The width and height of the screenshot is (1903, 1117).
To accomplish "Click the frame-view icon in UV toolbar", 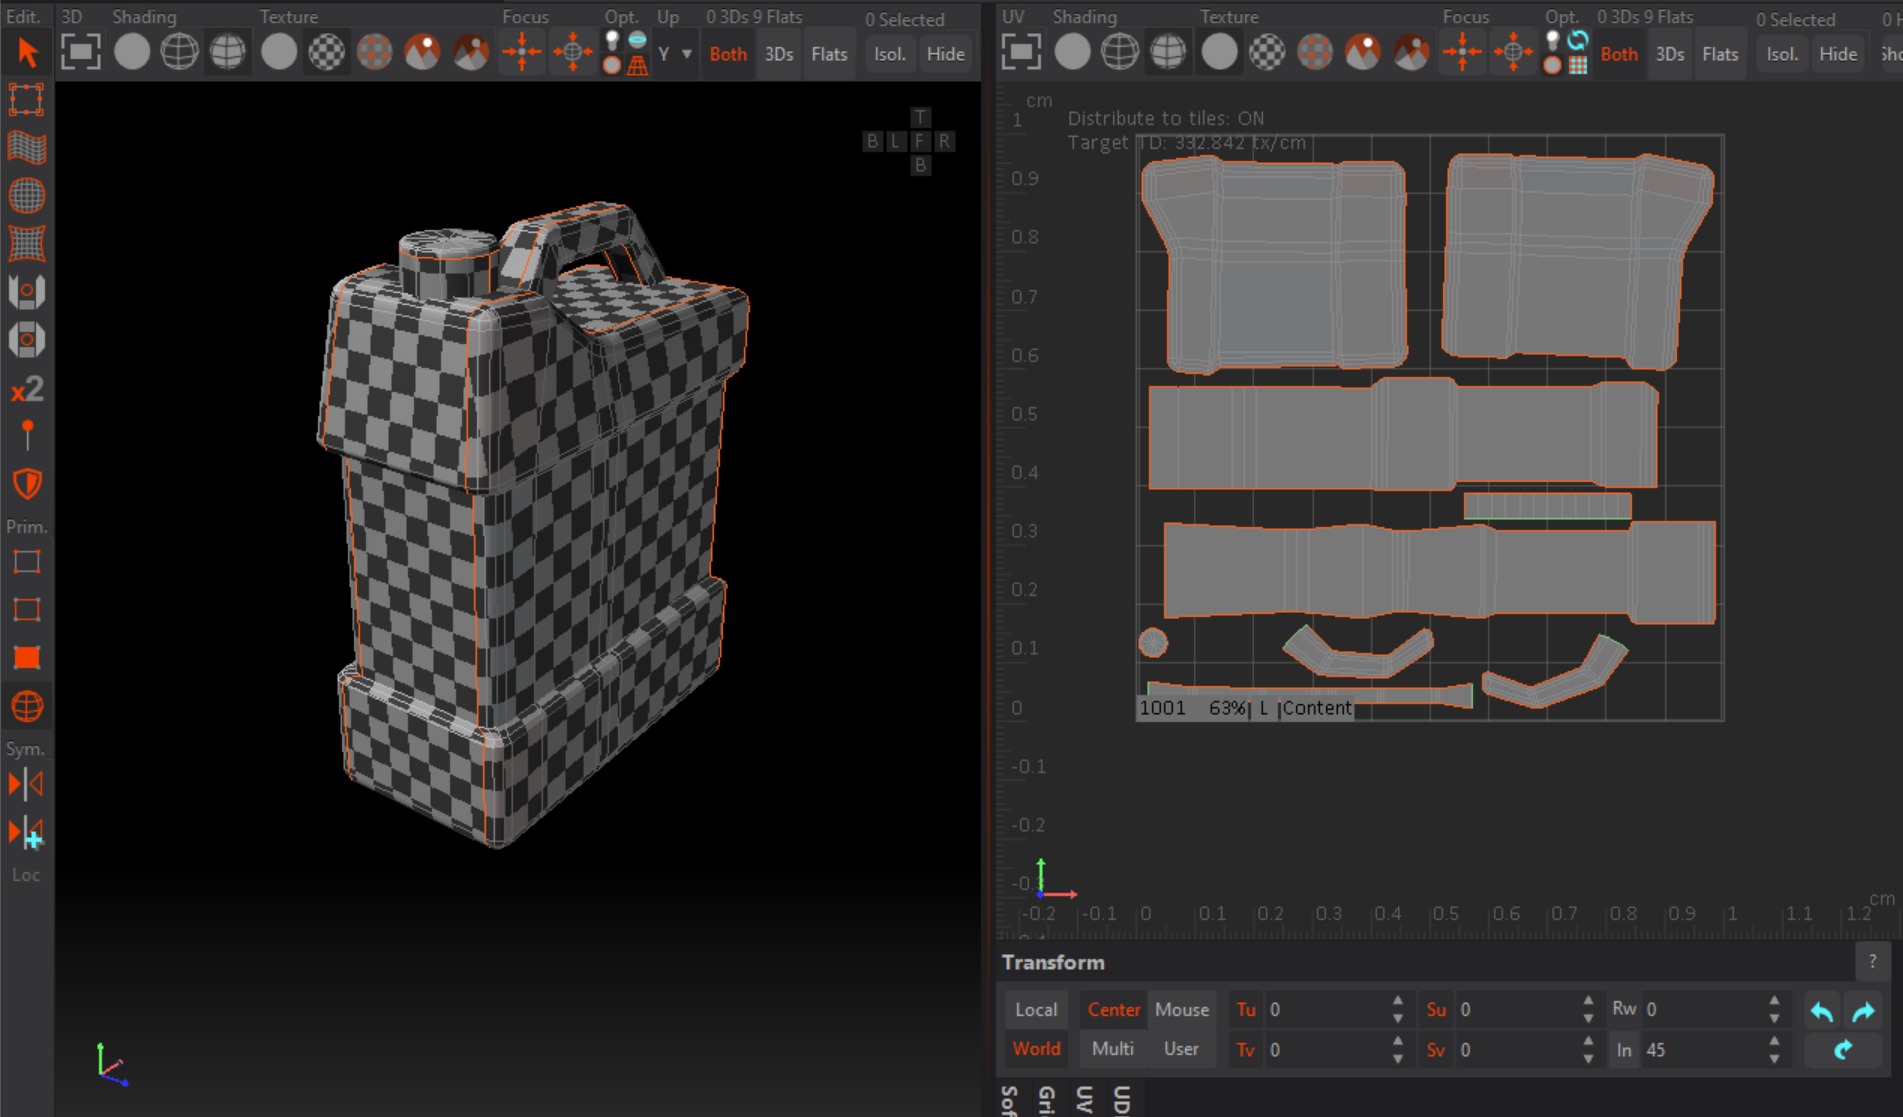I will click(1021, 52).
